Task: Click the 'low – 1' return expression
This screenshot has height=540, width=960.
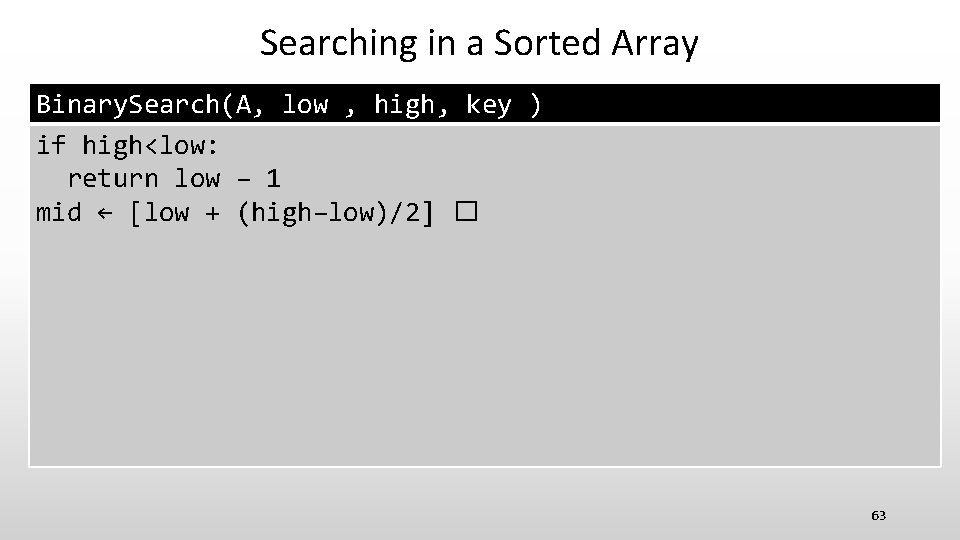Action: [228, 179]
